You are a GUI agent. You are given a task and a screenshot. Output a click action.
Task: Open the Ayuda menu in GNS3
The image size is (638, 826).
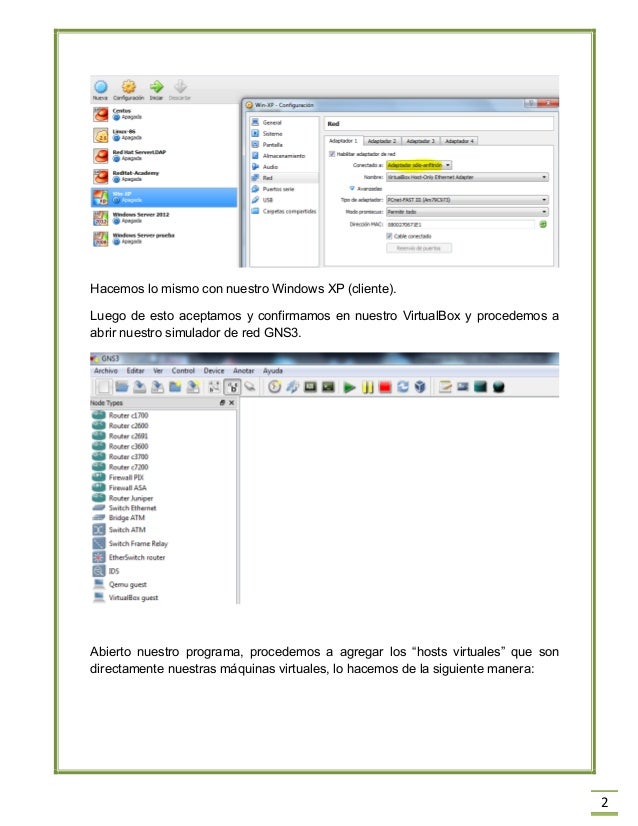coord(273,371)
